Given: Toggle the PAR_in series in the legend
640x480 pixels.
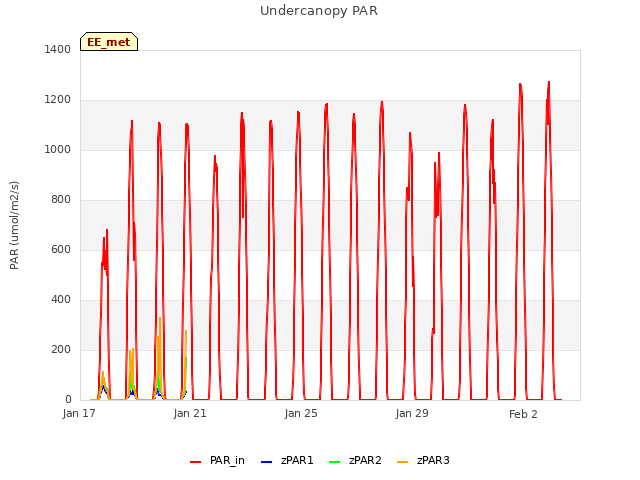Looking at the screenshot, I should click(217, 460).
